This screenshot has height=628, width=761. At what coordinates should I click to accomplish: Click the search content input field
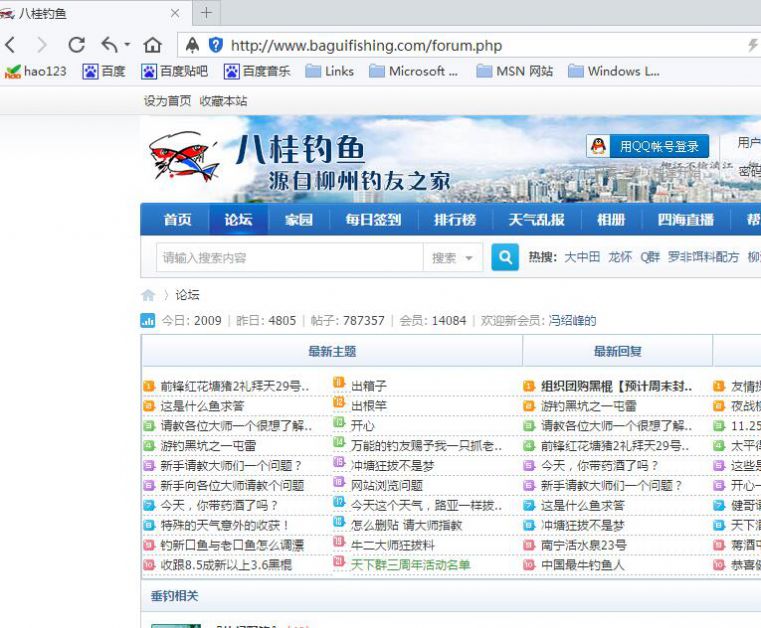[289, 257]
